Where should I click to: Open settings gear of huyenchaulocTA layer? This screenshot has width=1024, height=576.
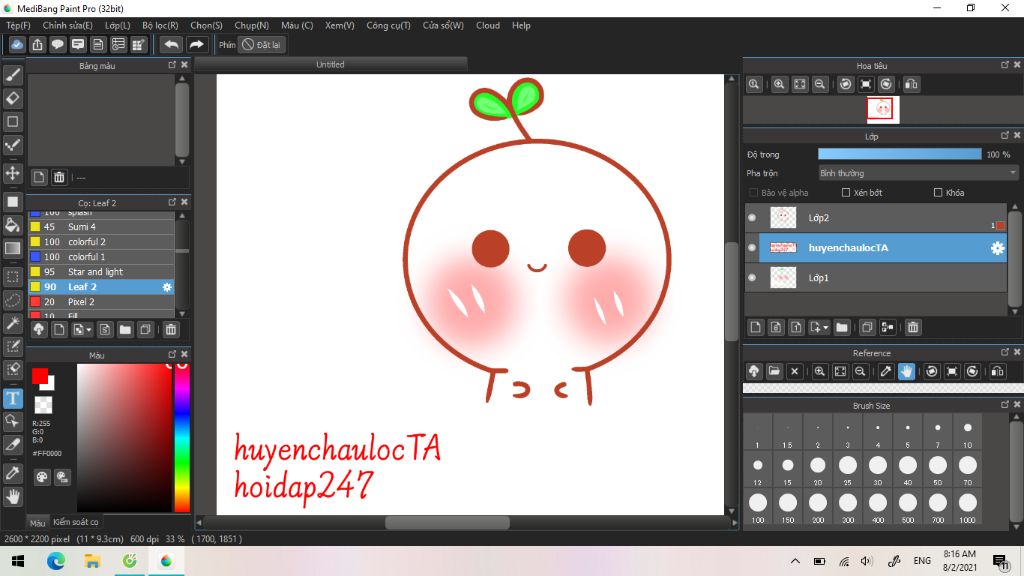click(997, 248)
